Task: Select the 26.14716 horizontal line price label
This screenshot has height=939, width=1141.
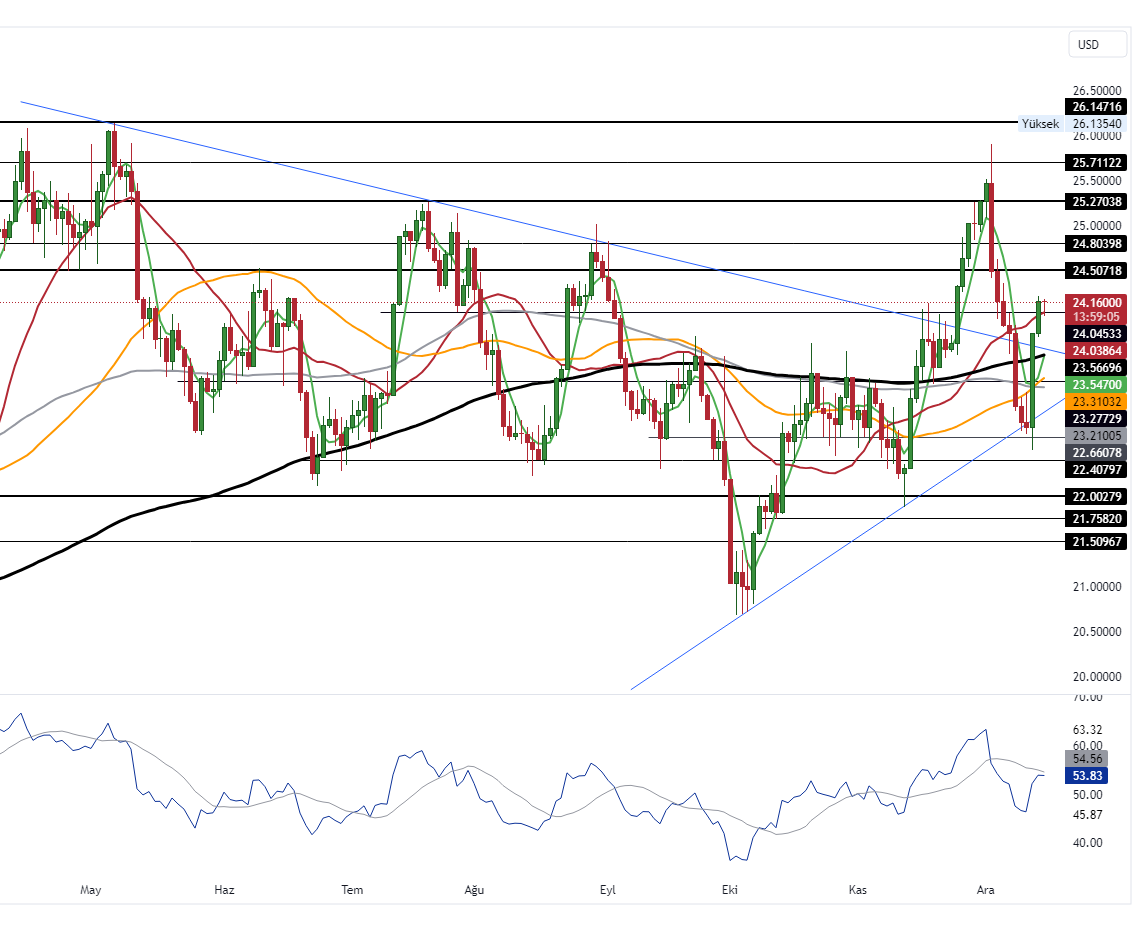Action: click(1097, 107)
